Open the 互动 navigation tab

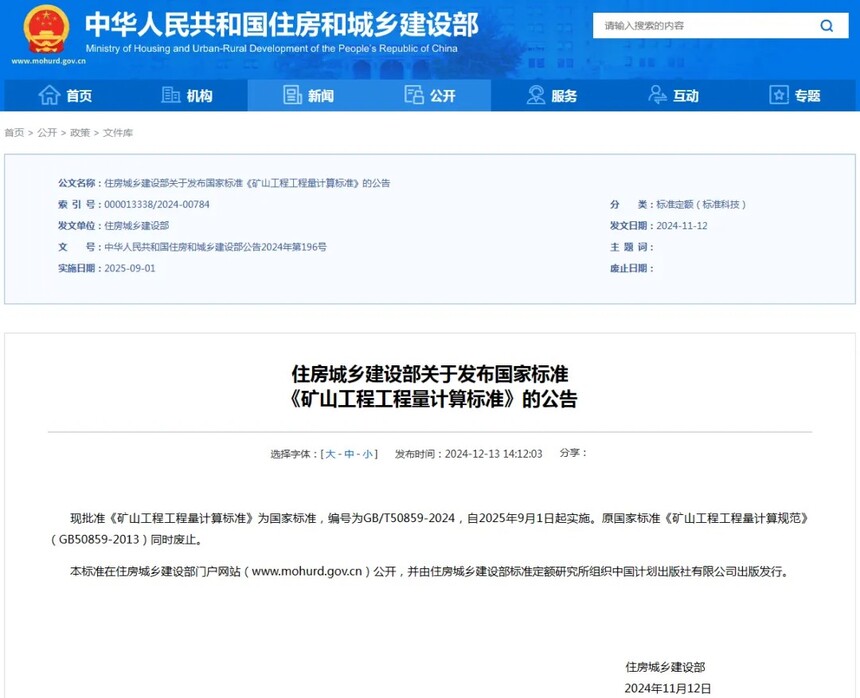tap(674, 95)
